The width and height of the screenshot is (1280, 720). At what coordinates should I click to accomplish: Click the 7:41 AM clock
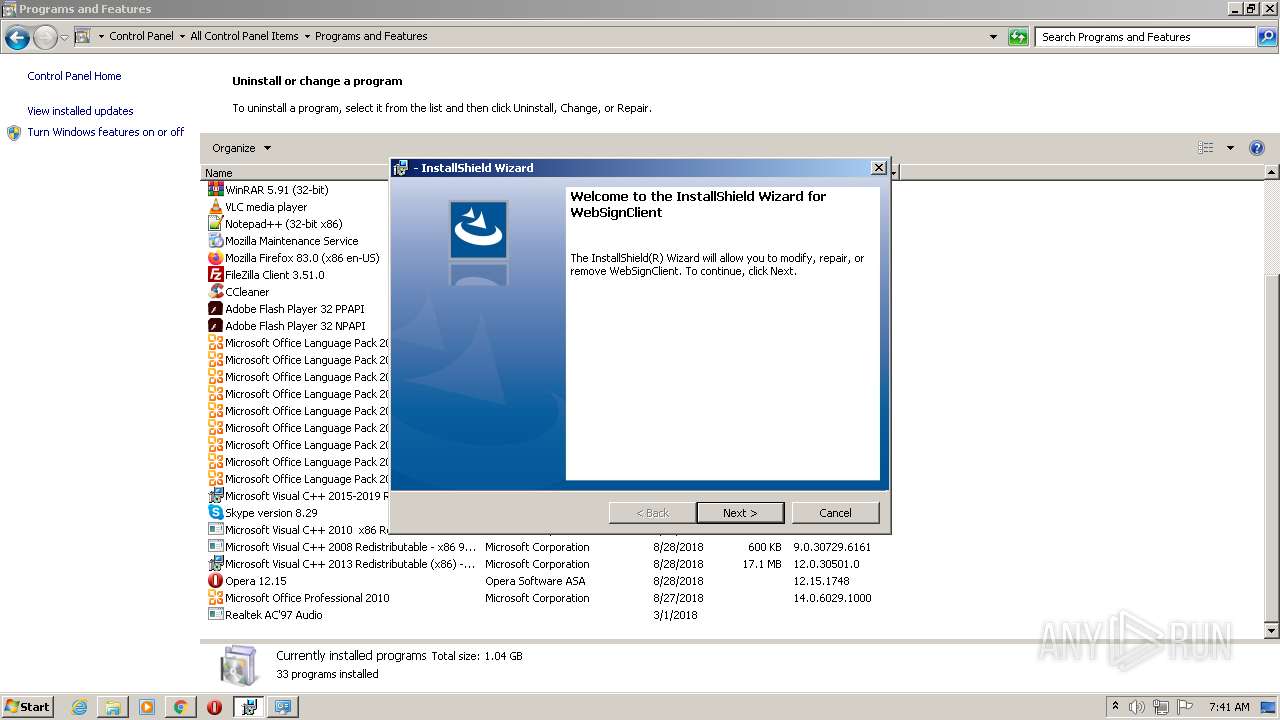click(1229, 707)
